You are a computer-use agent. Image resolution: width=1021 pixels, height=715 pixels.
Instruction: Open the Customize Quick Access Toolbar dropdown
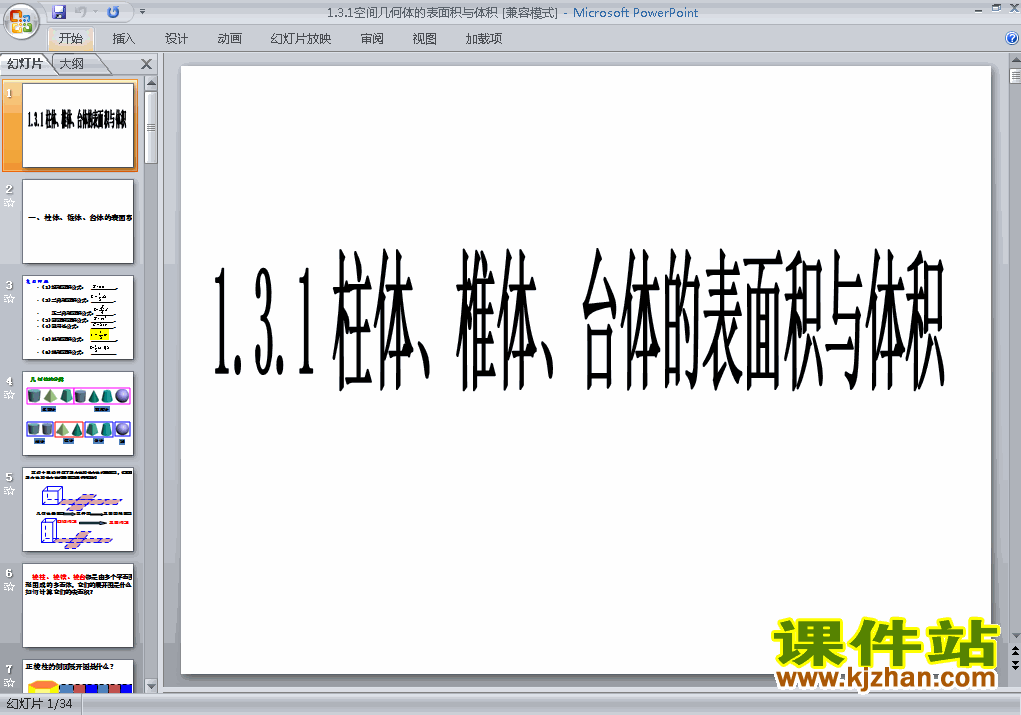[x=143, y=12]
